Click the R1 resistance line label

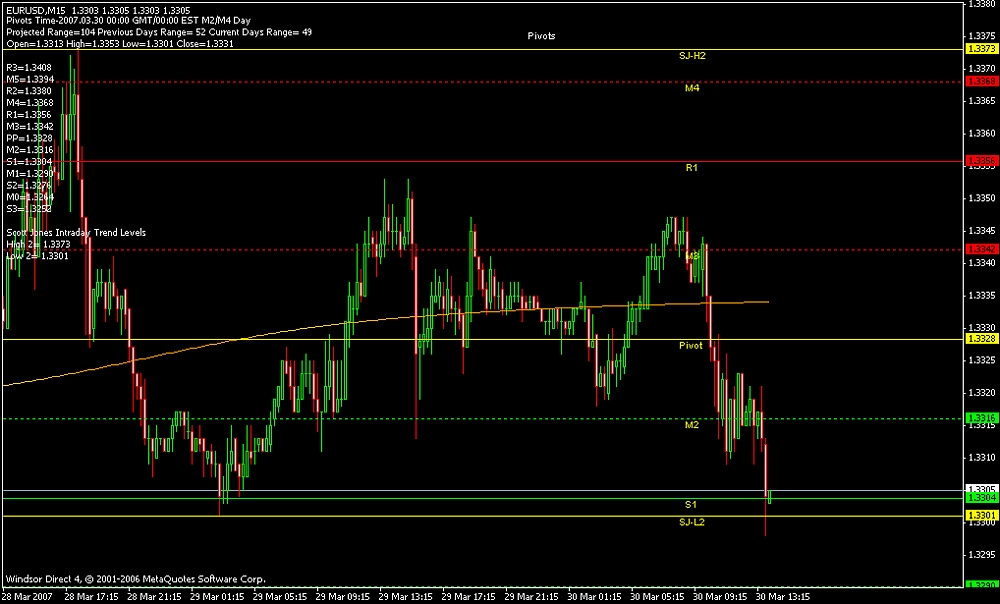pos(692,168)
